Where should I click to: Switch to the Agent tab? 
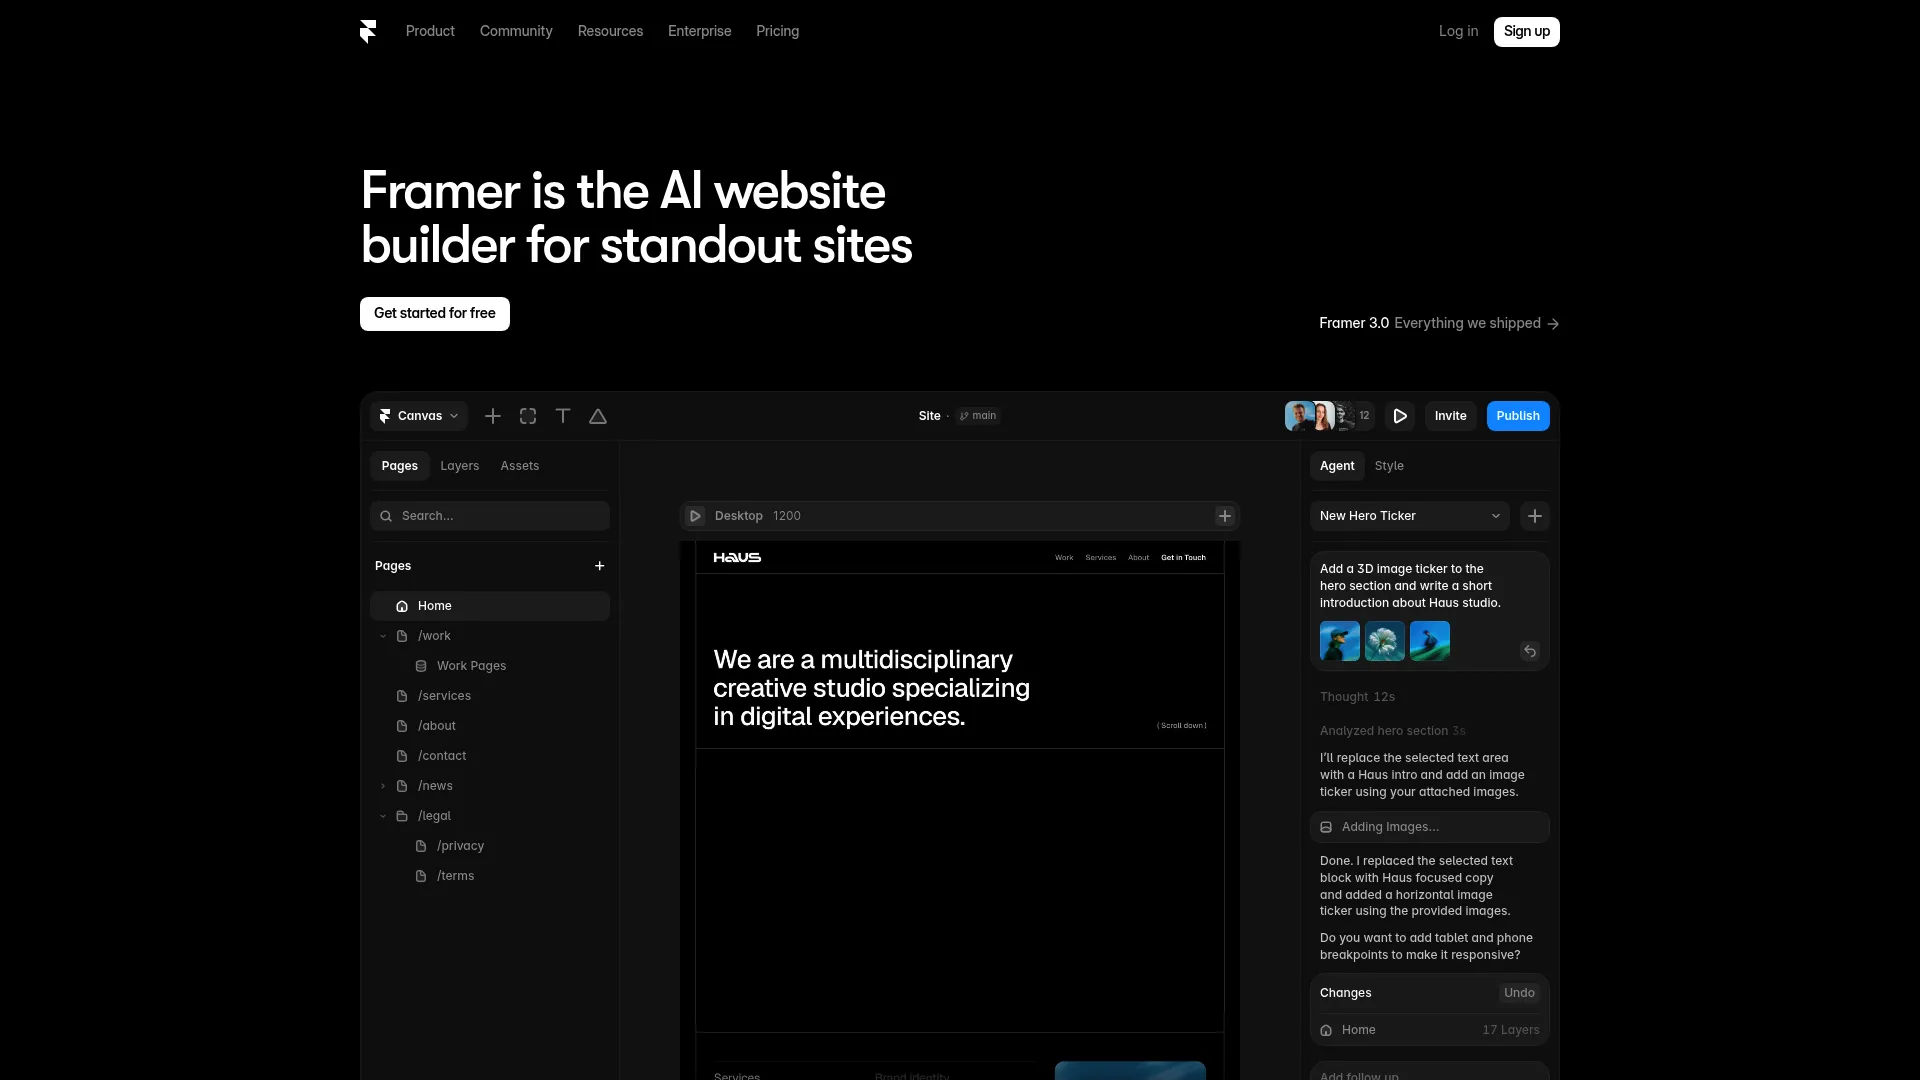1337,466
